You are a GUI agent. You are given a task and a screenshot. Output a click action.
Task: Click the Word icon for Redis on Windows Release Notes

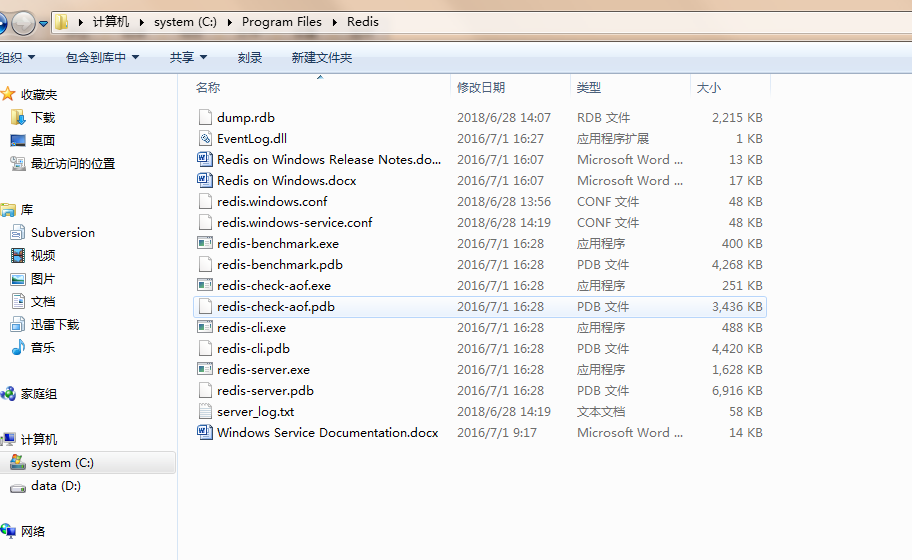coord(205,159)
